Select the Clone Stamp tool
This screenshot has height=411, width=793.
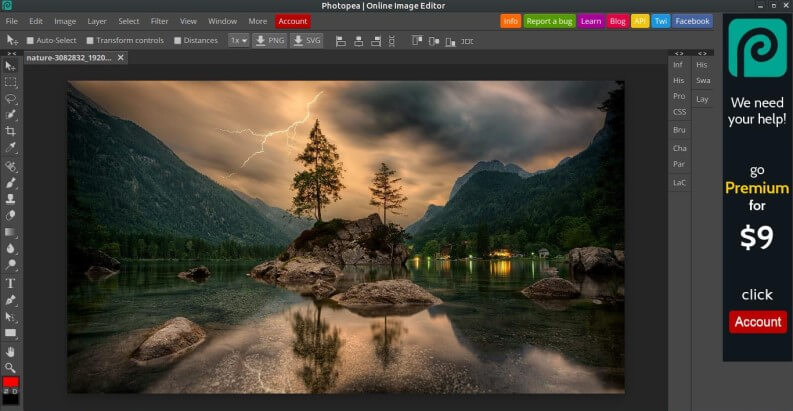[10, 199]
